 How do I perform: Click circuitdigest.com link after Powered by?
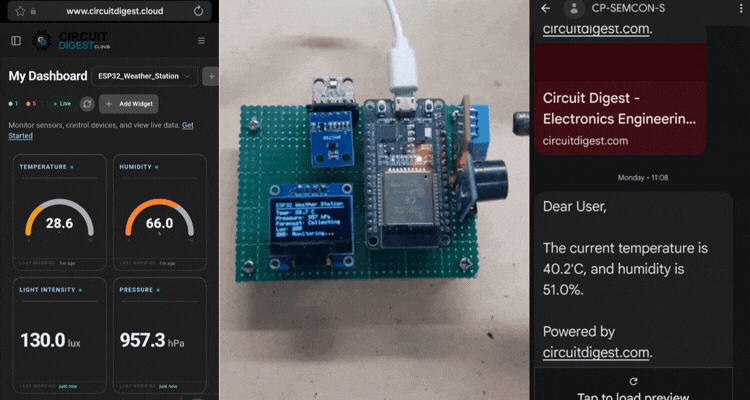[596, 353]
